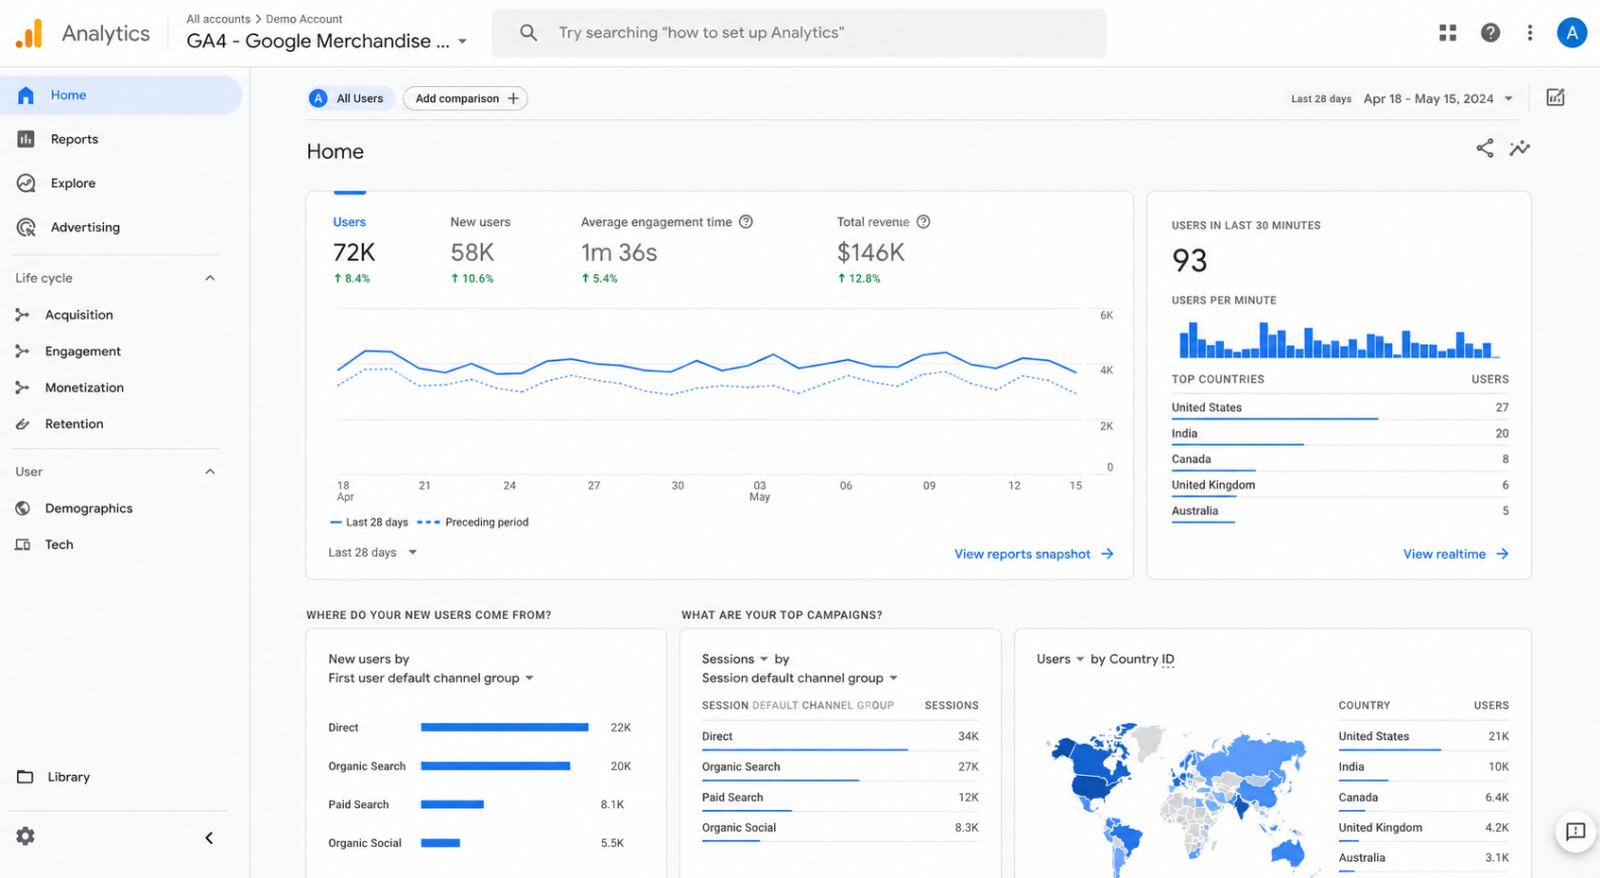
Task: Open the Advertising section
Action: pos(85,227)
